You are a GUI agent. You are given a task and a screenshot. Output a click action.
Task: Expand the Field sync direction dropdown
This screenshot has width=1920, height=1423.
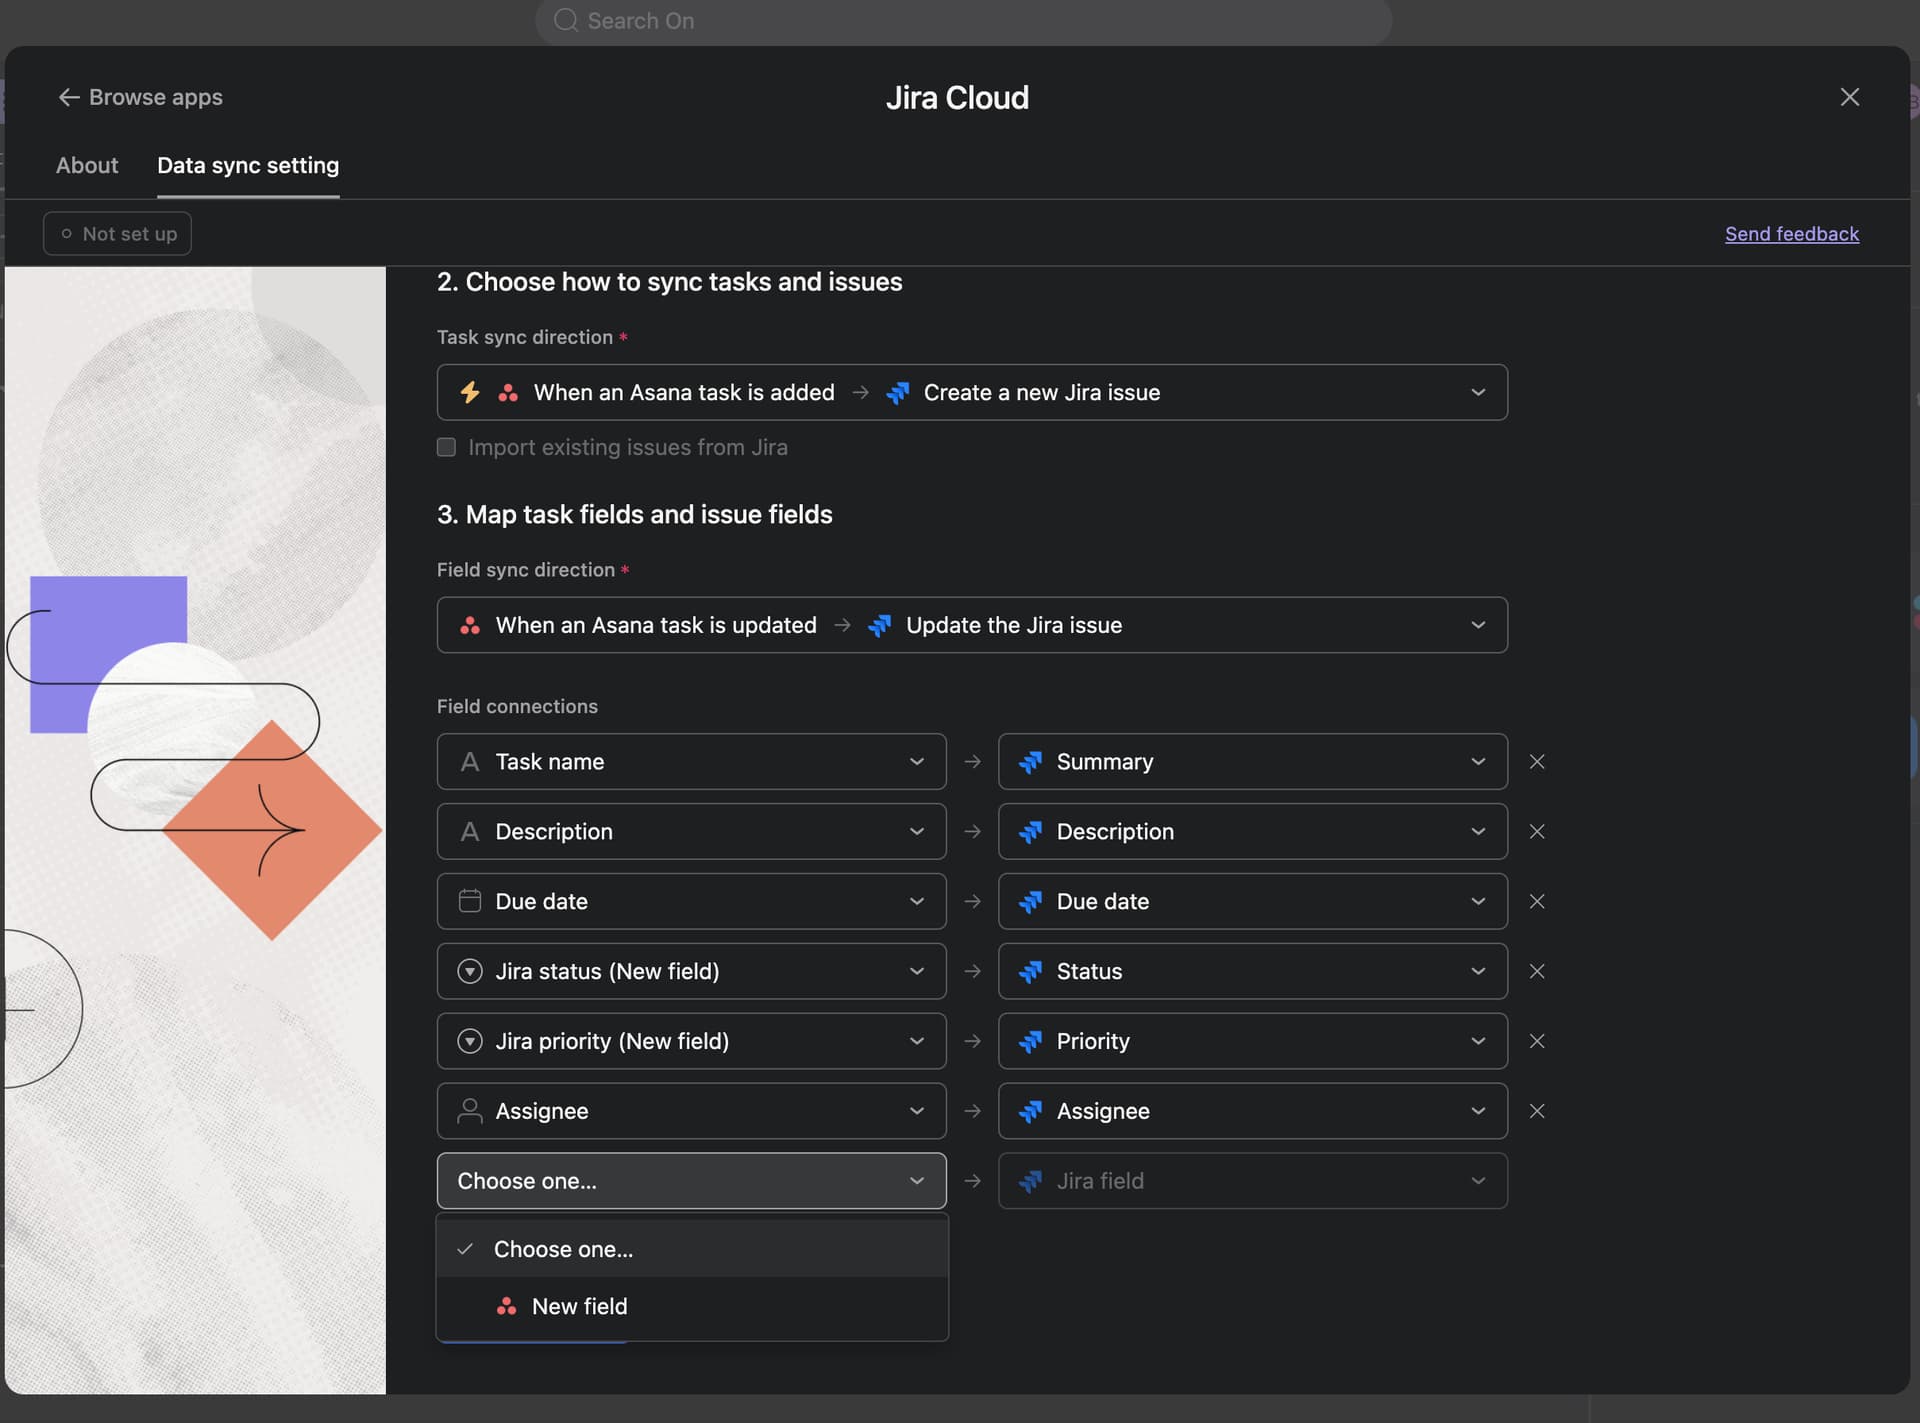pyautogui.click(x=971, y=625)
